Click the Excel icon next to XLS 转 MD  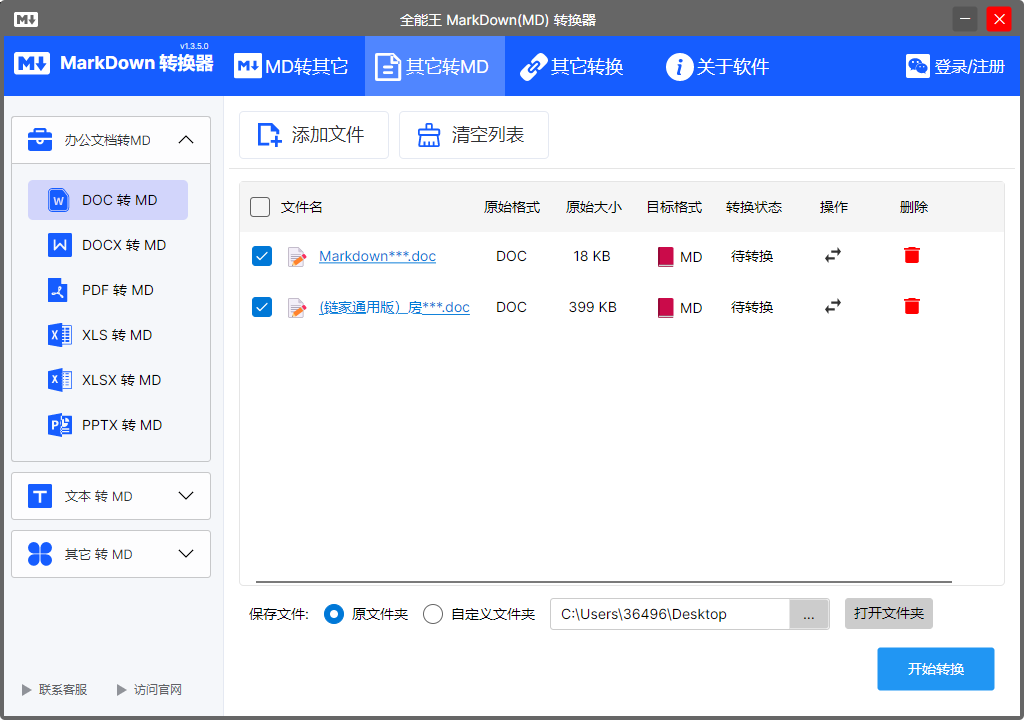[59, 335]
